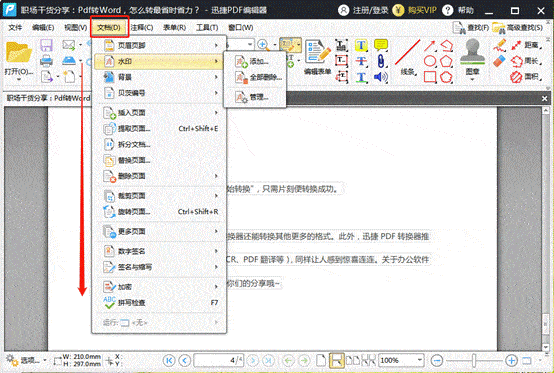The width and height of the screenshot is (554, 373).
Task: Click the page number input field
Action: (219, 361)
